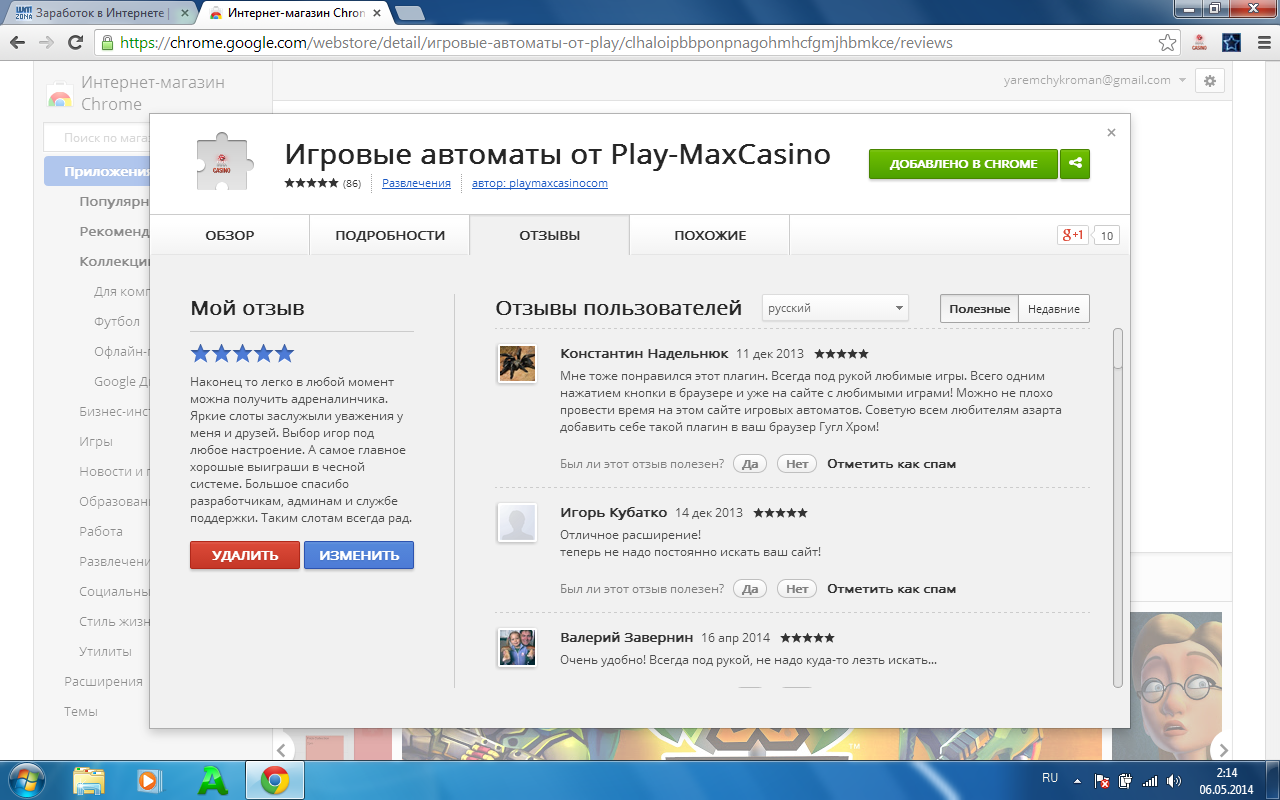Open the account dropdown next to the email
1280x800 pixels.
[x=1183, y=80]
